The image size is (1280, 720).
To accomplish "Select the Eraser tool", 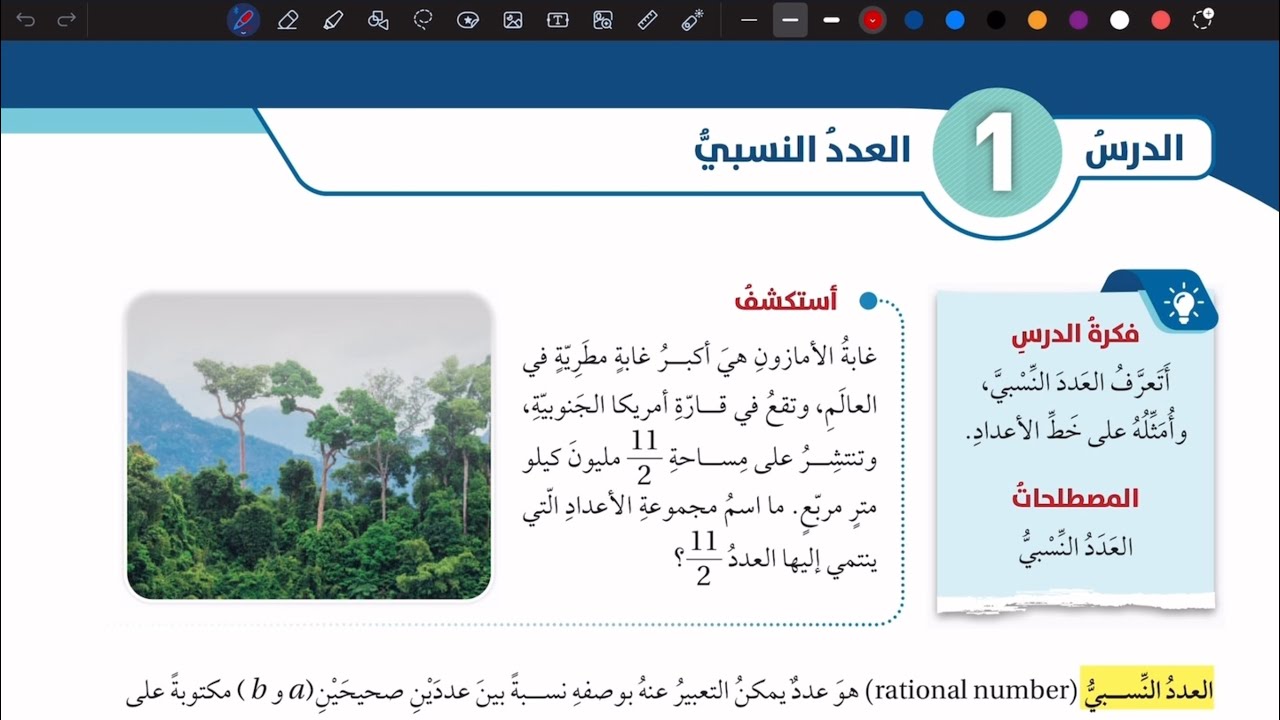I will [x=288, y=20].
